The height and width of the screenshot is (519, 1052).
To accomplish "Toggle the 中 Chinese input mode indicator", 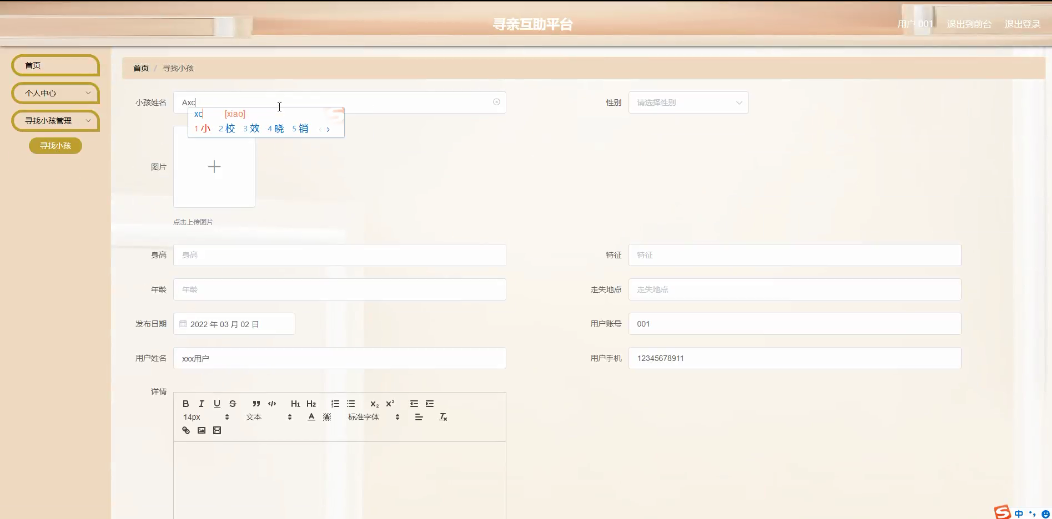I will tap(1019, 514).
